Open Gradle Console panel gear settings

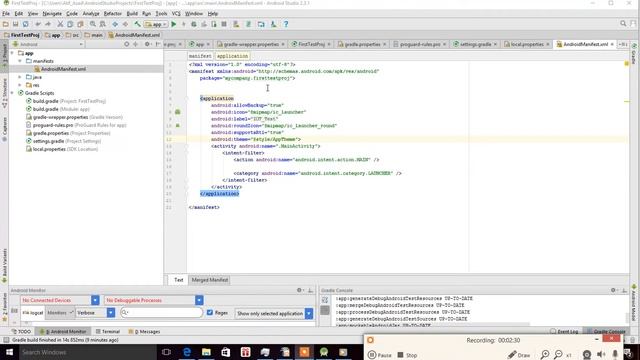(x=613, y=290)
